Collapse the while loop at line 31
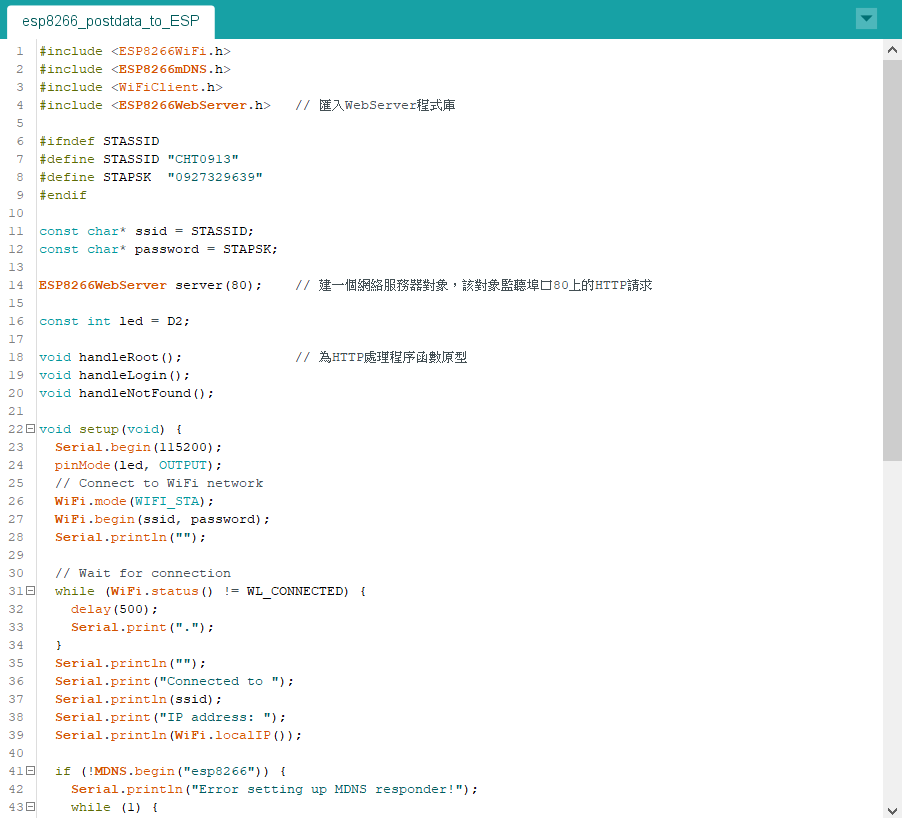Viewport: 902px width, 818px height. [30, 591]
